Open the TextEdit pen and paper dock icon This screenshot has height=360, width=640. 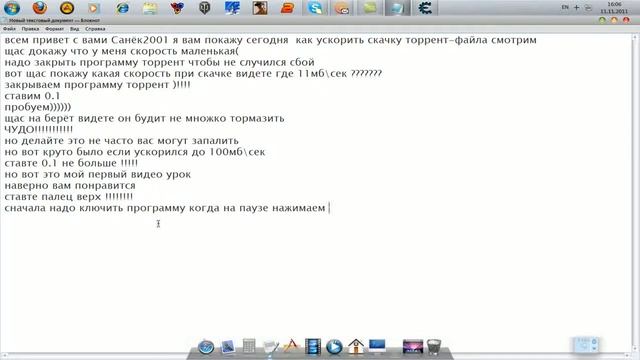point(271,347)
